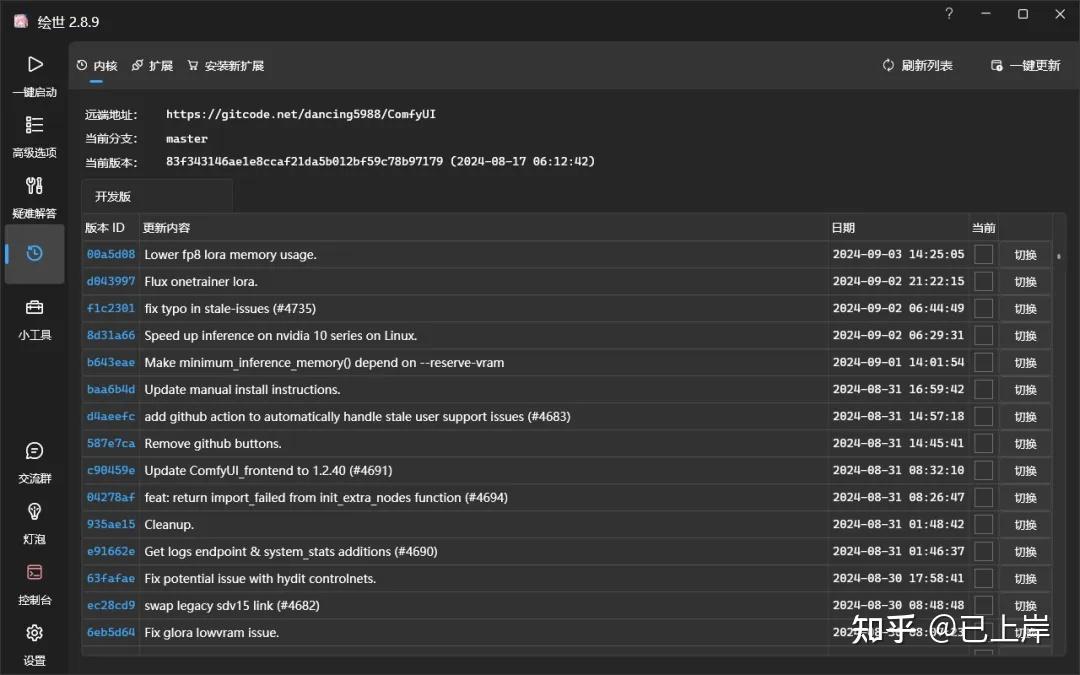Open the 控制台 console panel
Screen dimensions: 1080x675
[35, 585]
